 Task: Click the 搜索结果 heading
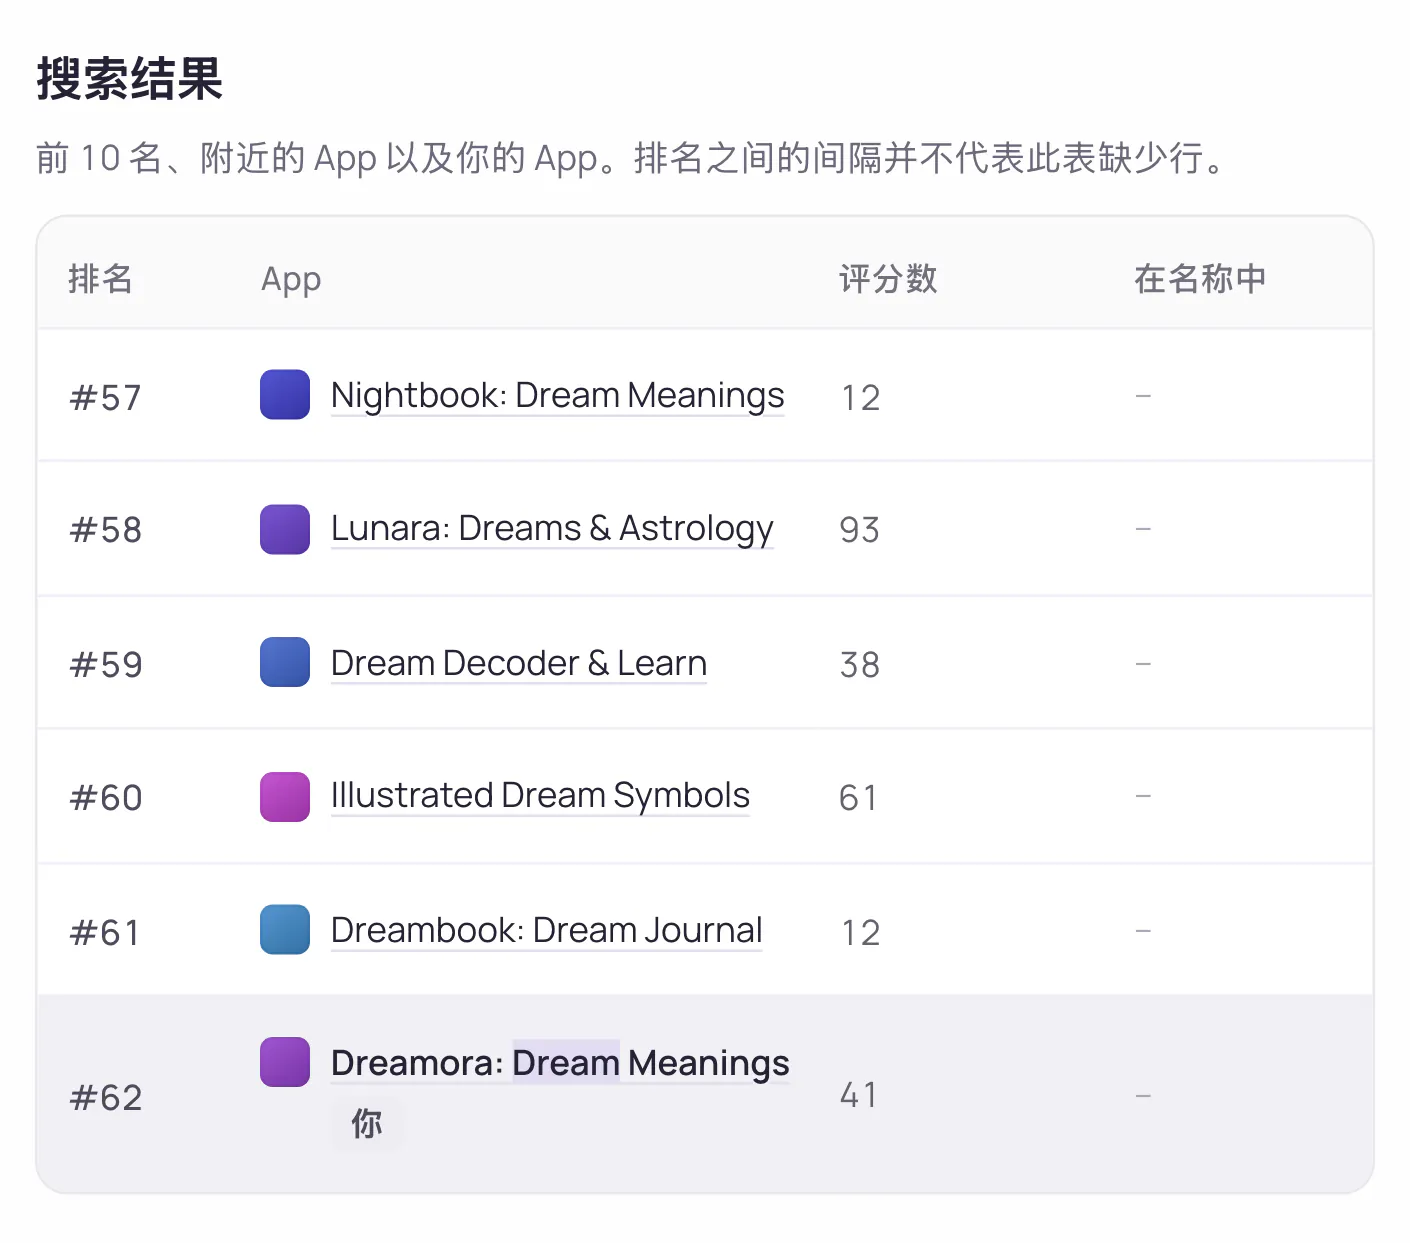[x=129, y=79]
